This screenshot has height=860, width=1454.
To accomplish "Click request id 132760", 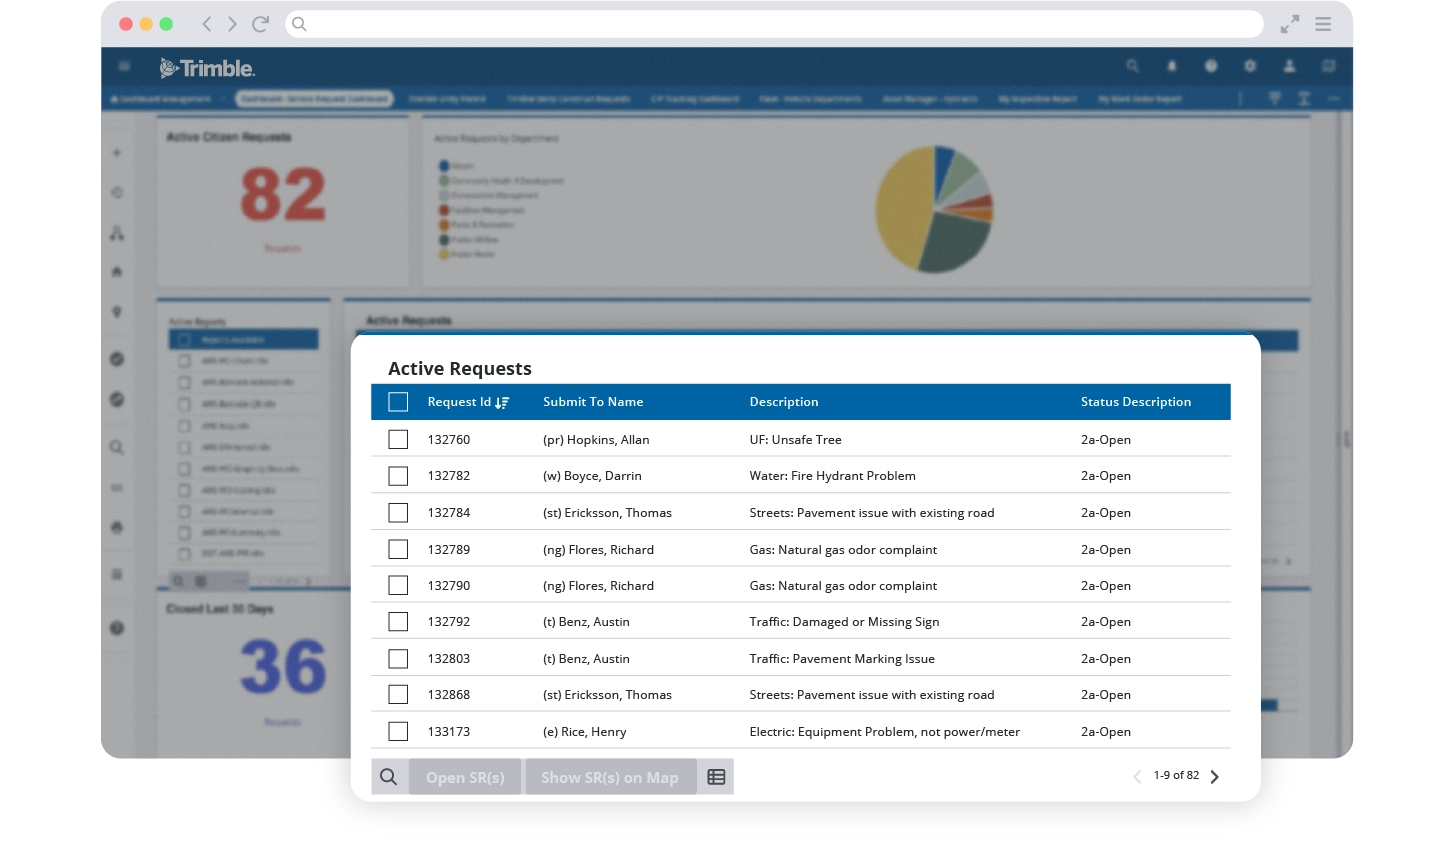I will click(449, 439).
